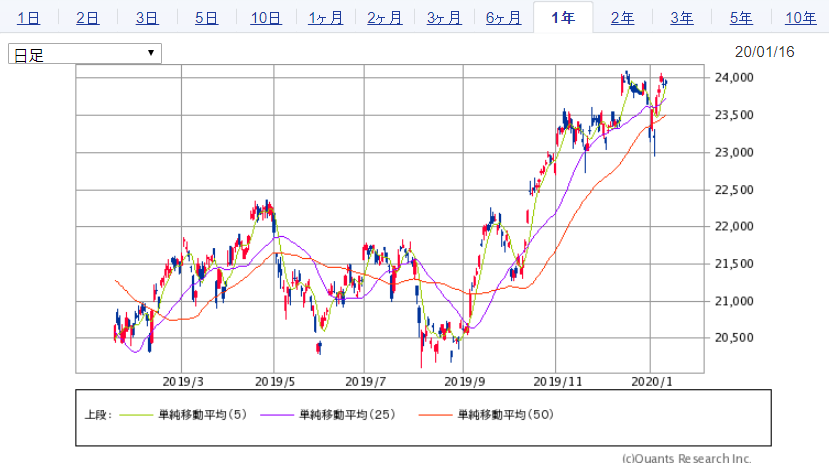
Task: Click the 2019/7 date axis label
Action: pos(365,382)
